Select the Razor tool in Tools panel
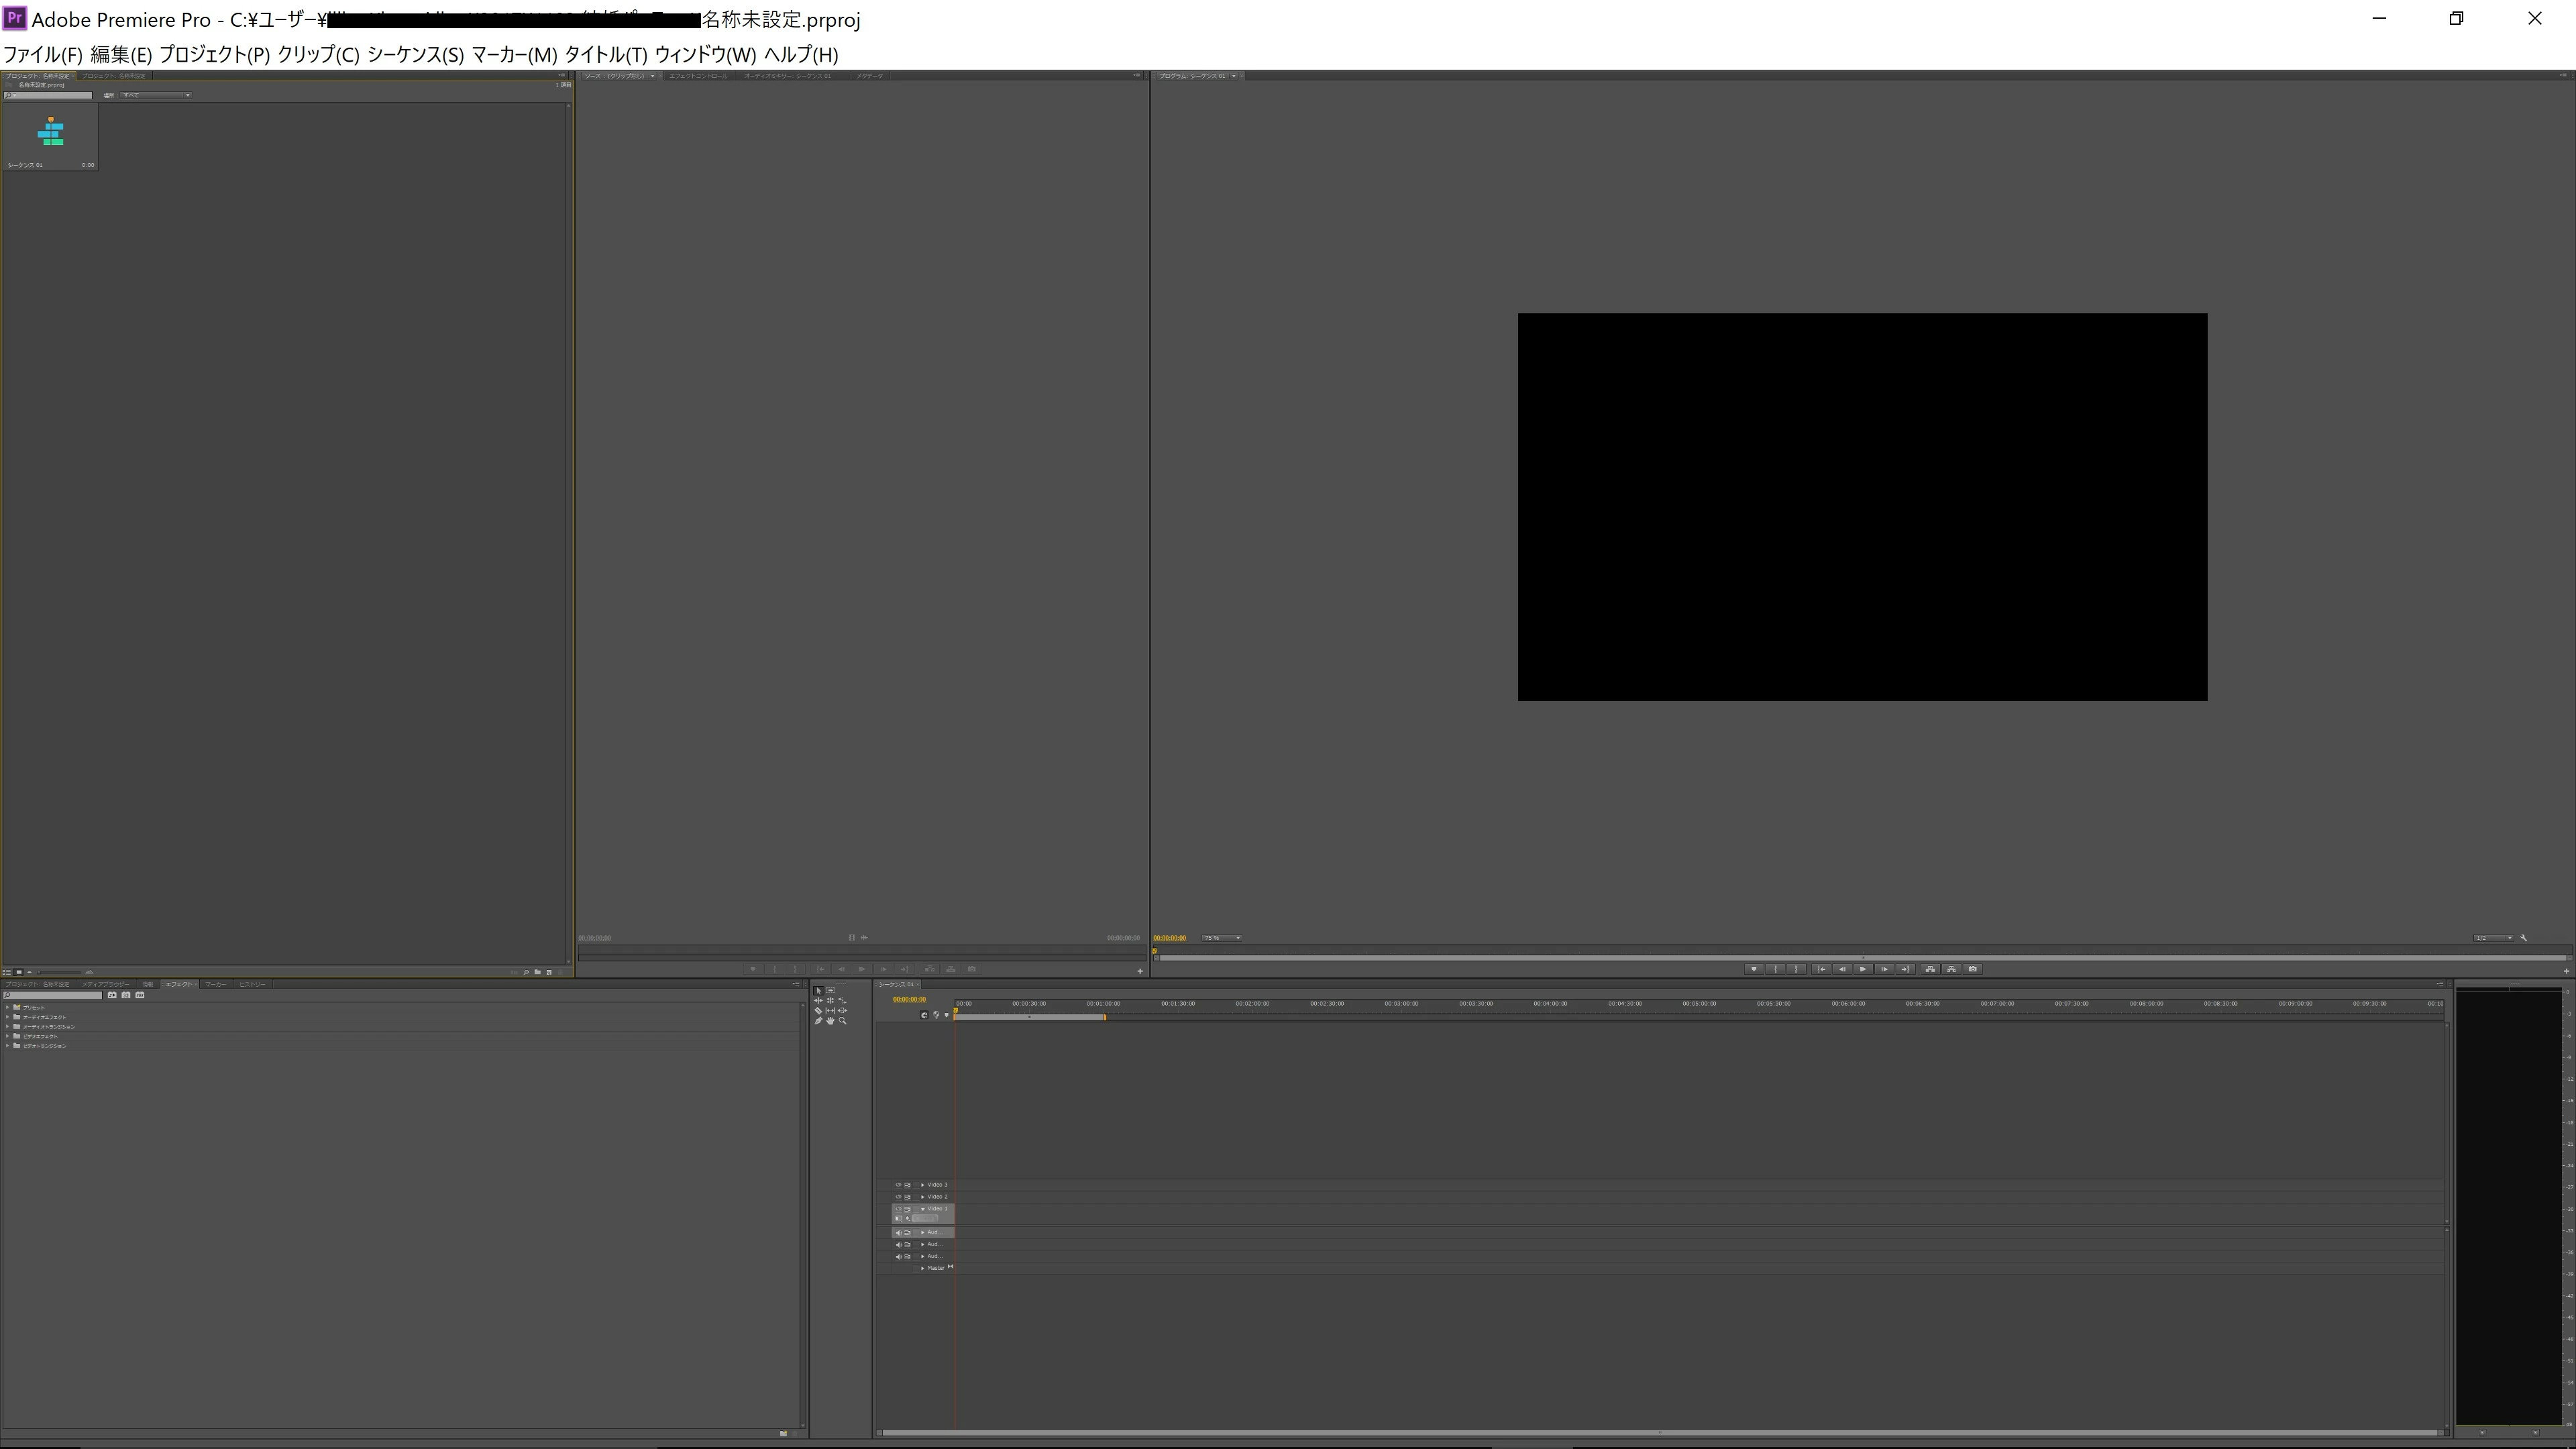 click(818, 1011)
